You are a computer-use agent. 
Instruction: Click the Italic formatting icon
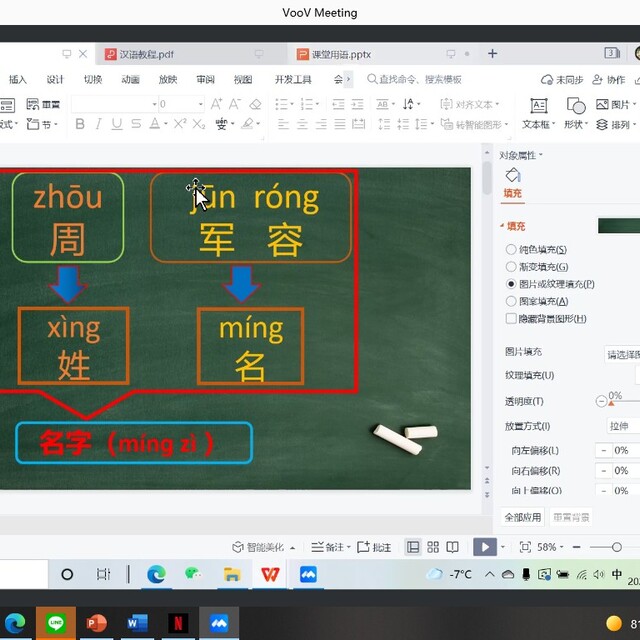coord(98,124)
